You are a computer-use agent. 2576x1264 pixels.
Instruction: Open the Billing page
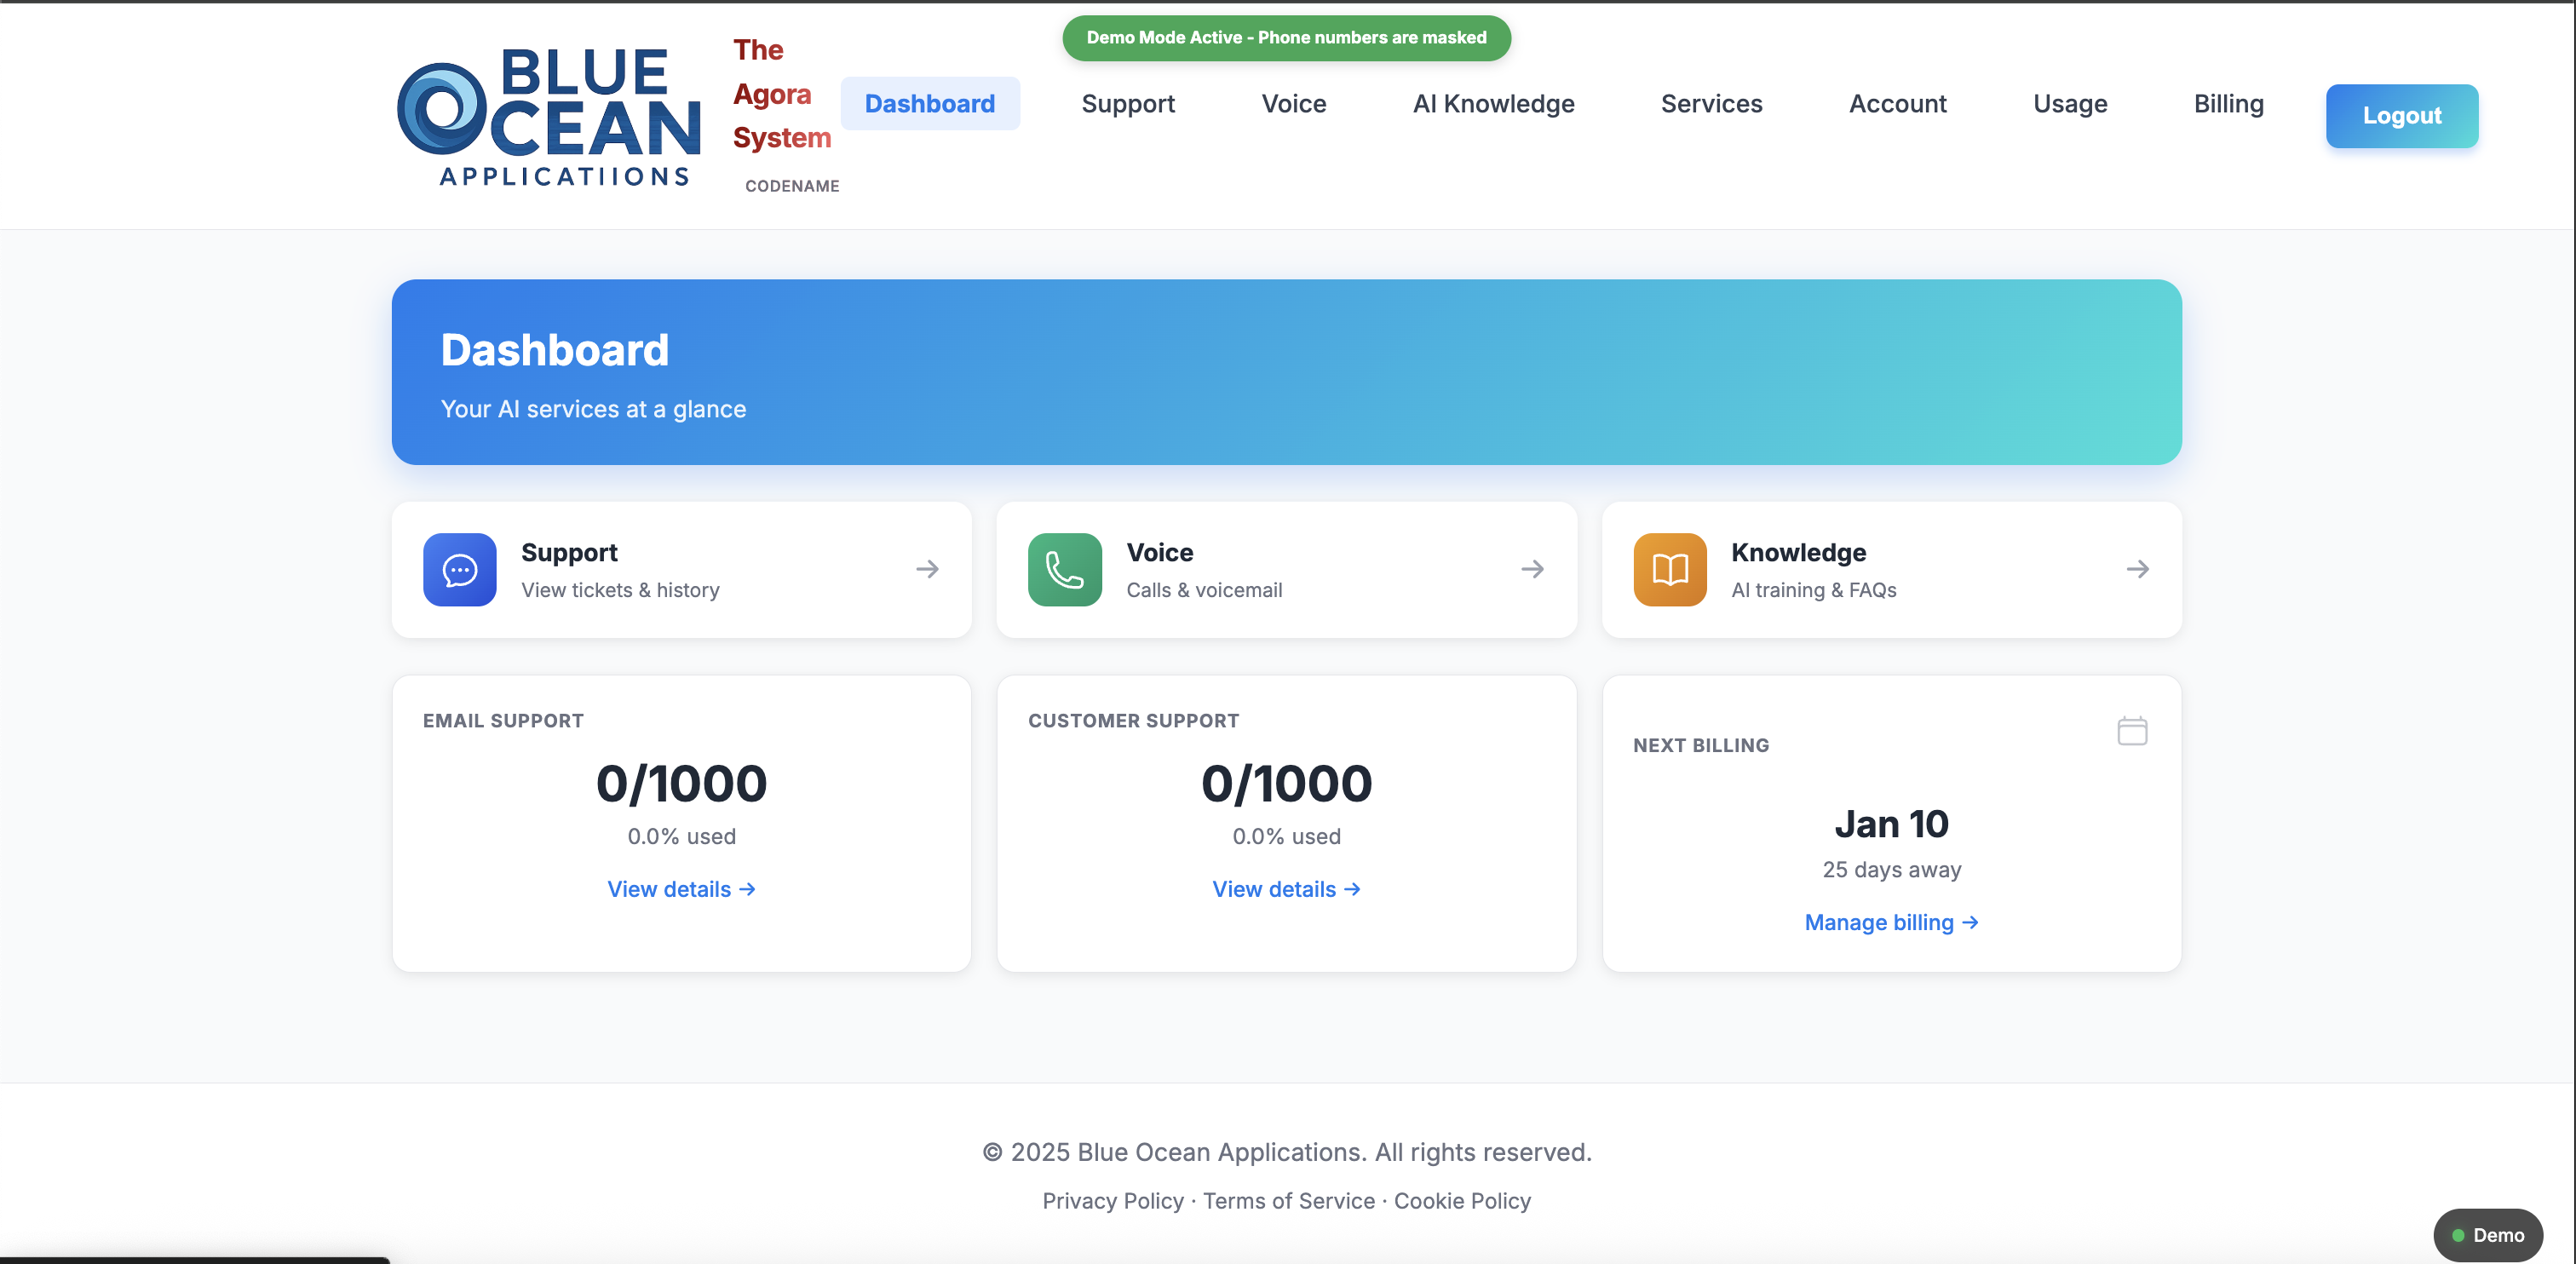click(2228, 103)
